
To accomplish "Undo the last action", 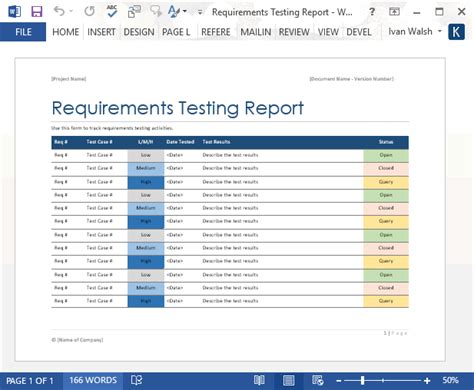I will point(59,11).
